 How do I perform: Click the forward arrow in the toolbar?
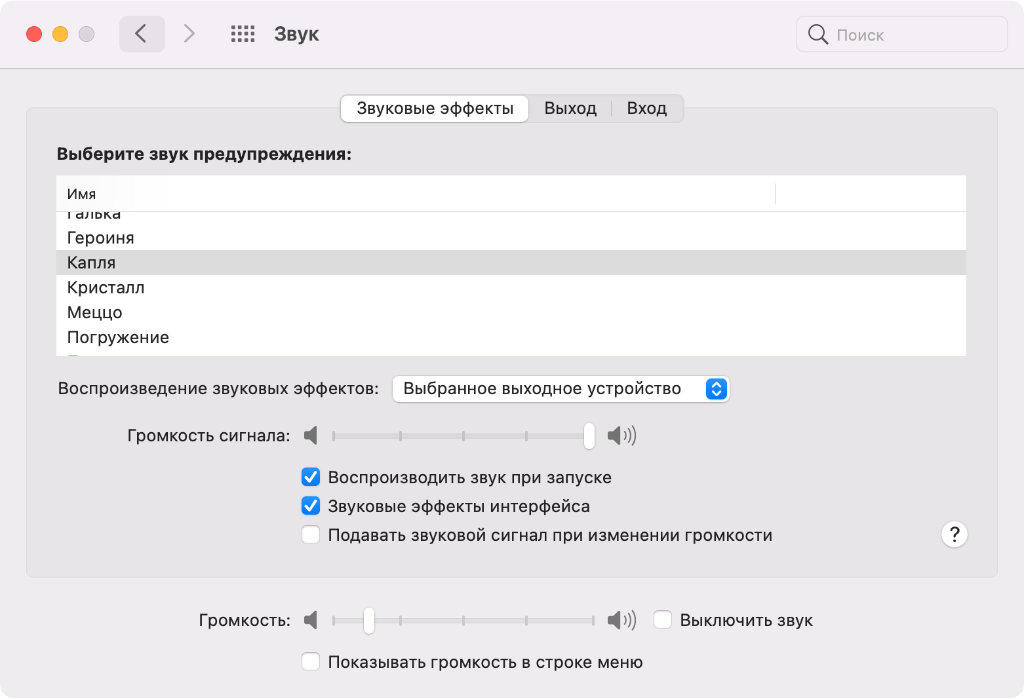click(189, 34)
